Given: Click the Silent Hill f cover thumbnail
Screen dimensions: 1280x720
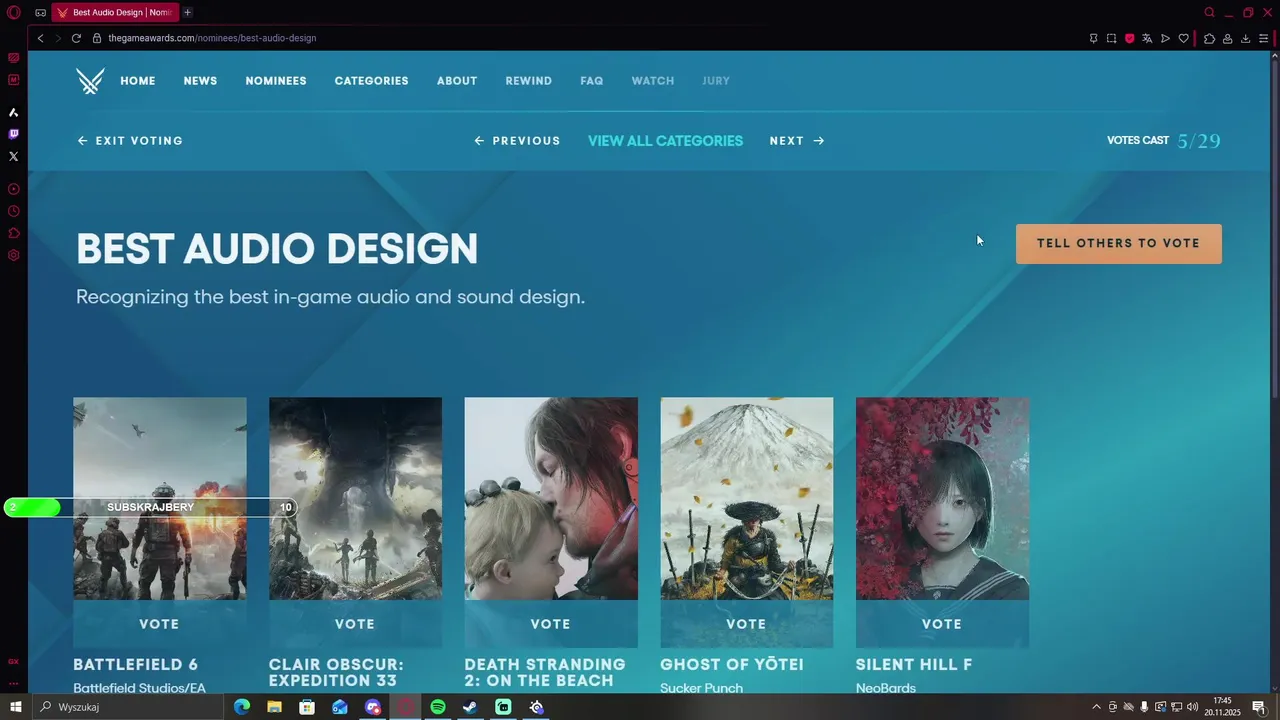Looking at the screenshot, I should [942, 499].
